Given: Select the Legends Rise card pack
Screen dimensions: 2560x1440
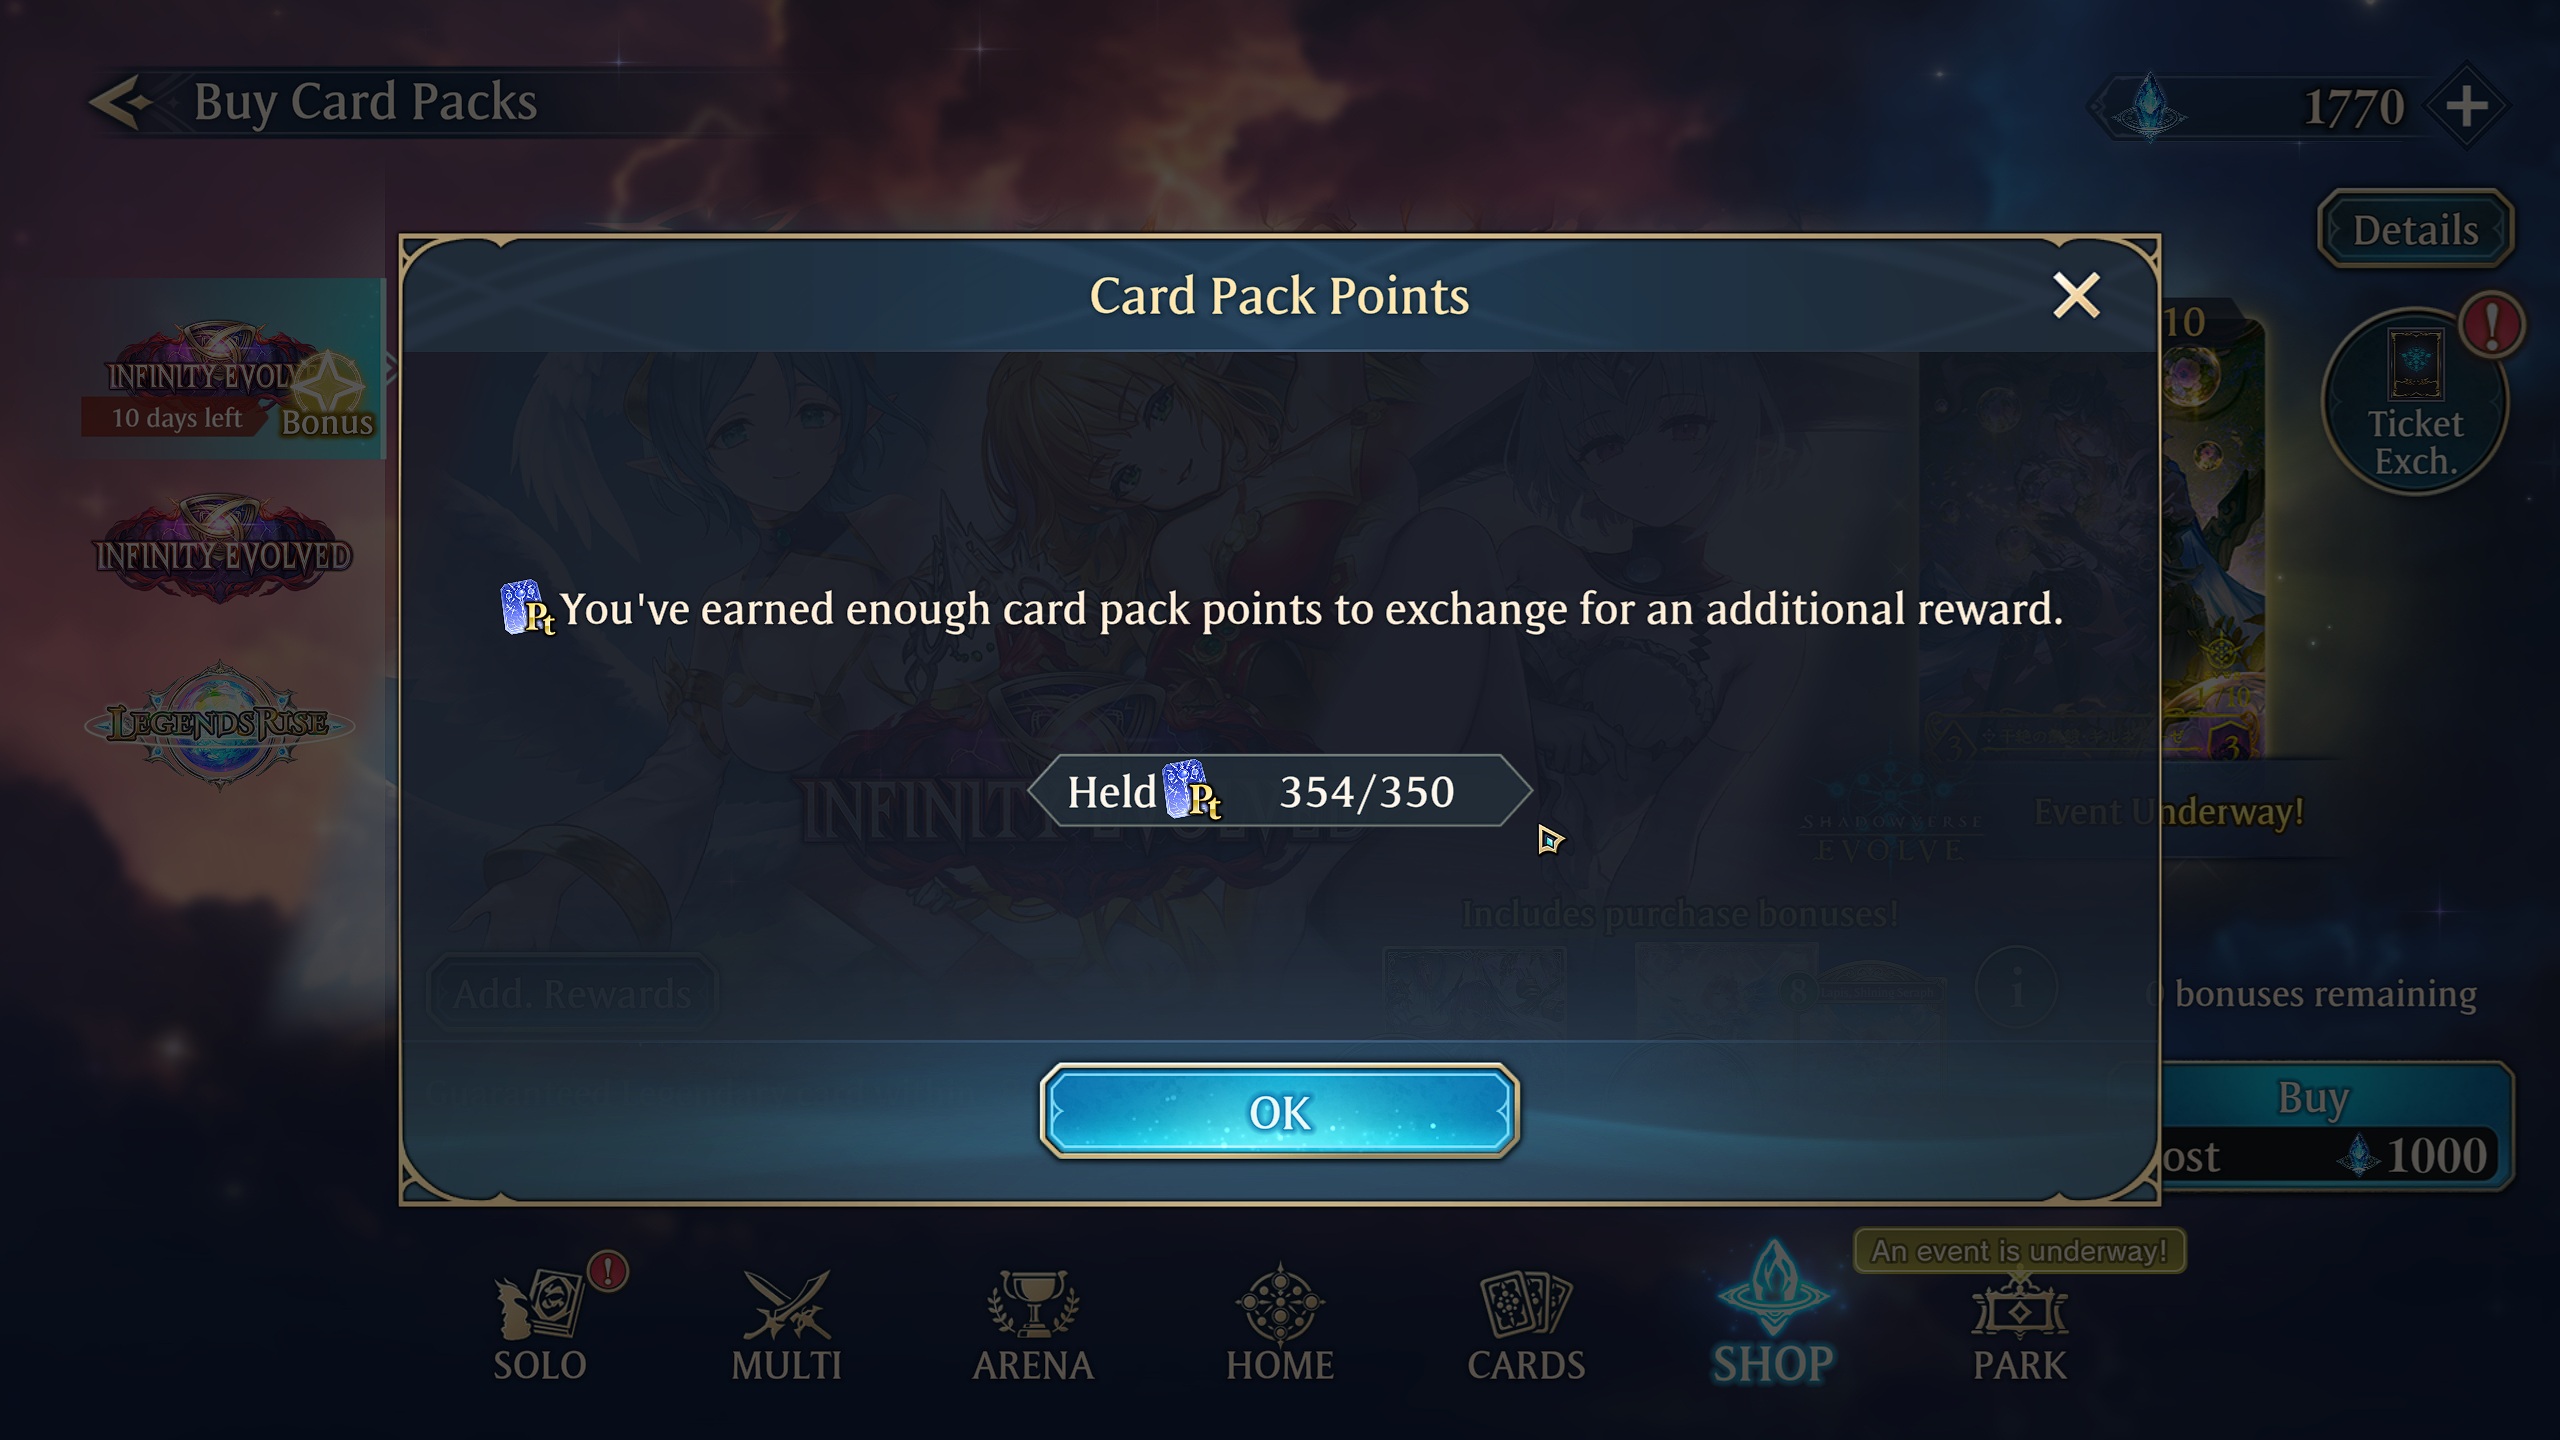Looking at the screenshot, I should (219, 723).
